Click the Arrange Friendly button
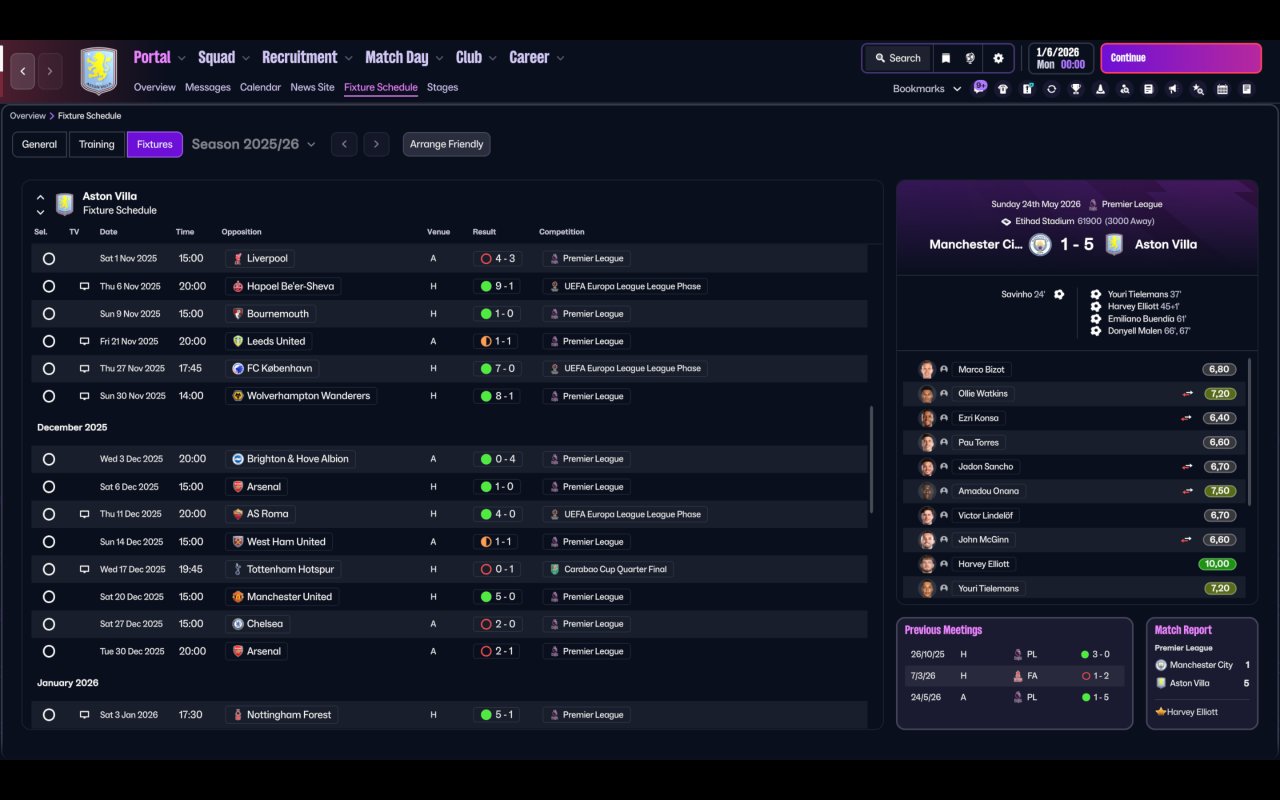The width and height of the screenshot is (1280, 800). tap(446, 144)
